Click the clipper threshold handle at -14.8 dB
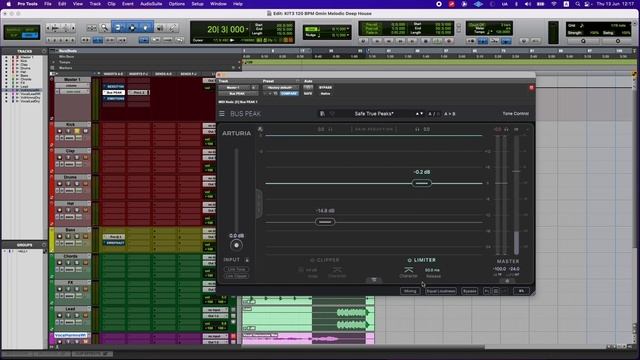The height and width of the screenshot is (360, 640). point(325,222)
